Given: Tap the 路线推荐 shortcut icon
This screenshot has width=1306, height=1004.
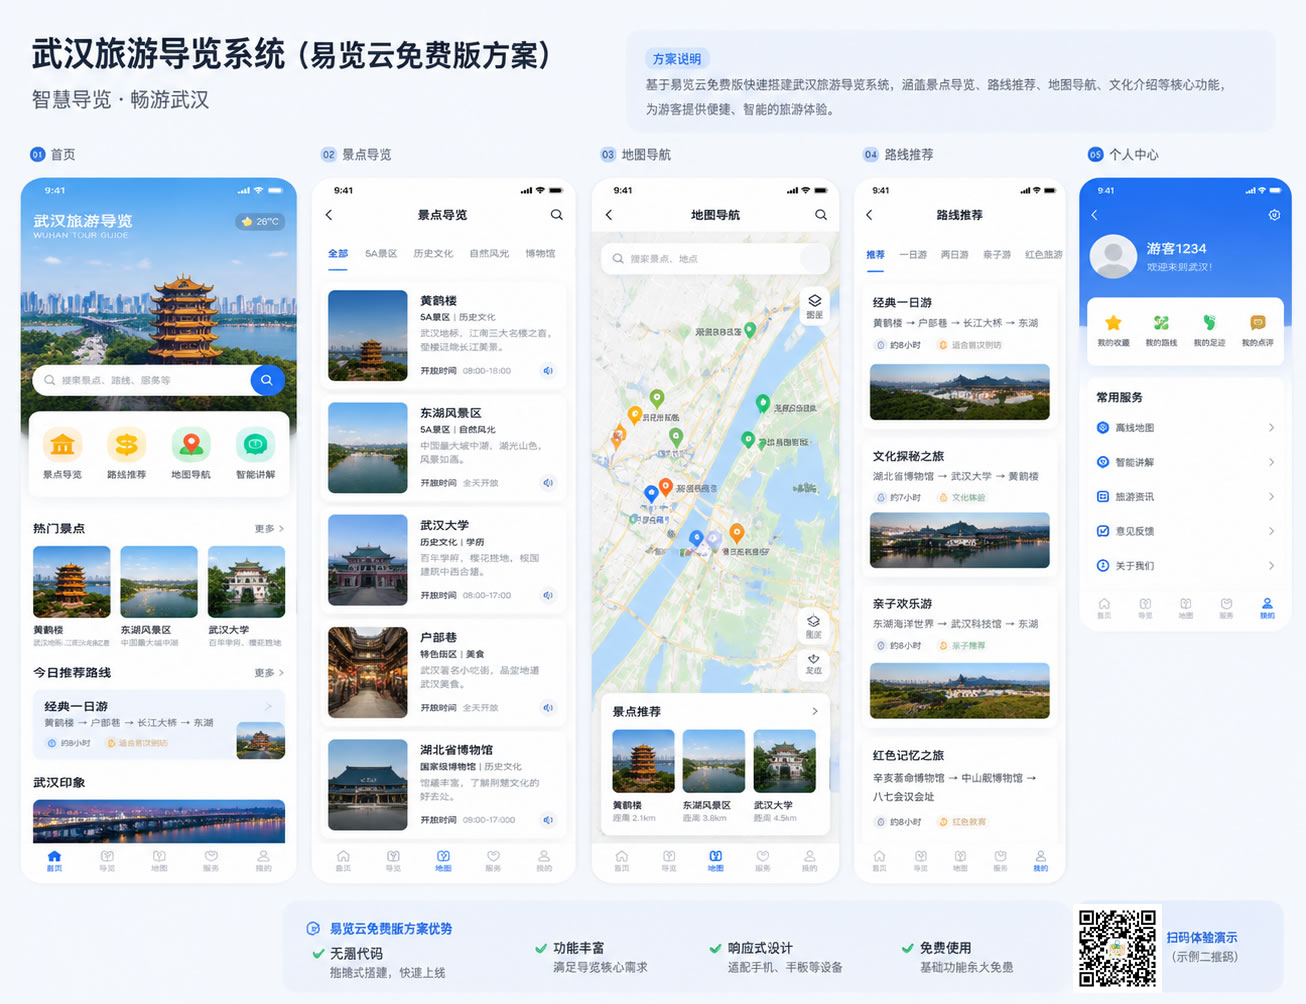Looking at the screenshot, I should coord(126,445).
